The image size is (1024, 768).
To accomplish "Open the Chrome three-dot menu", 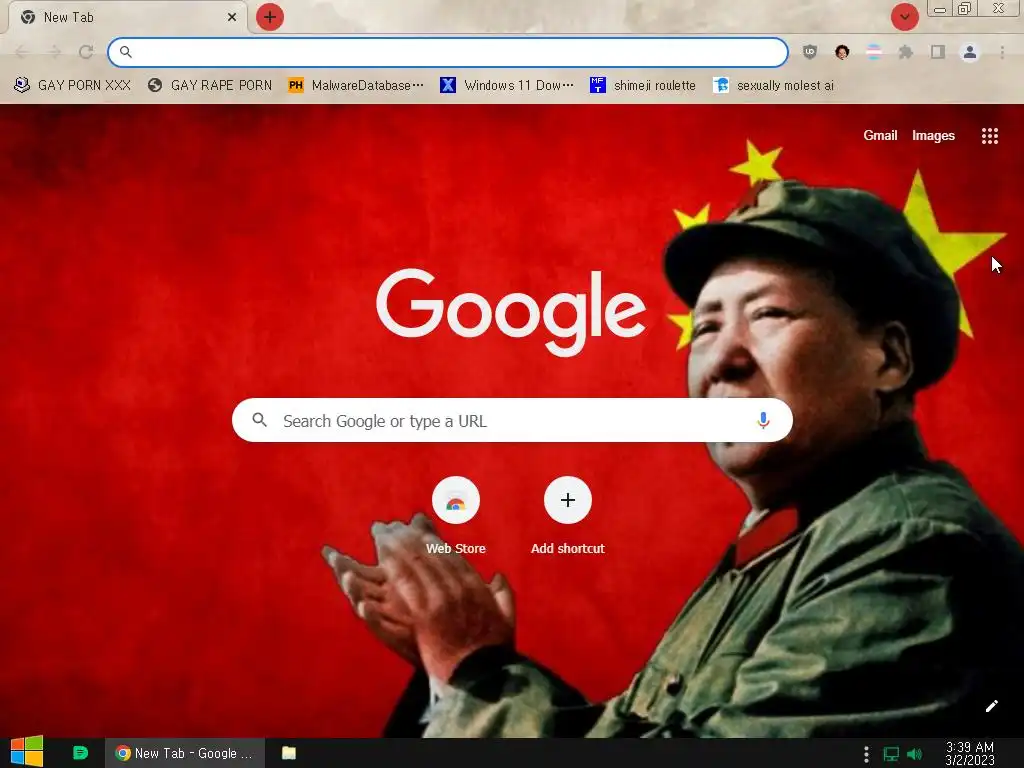I will (x=1002, y=52).
